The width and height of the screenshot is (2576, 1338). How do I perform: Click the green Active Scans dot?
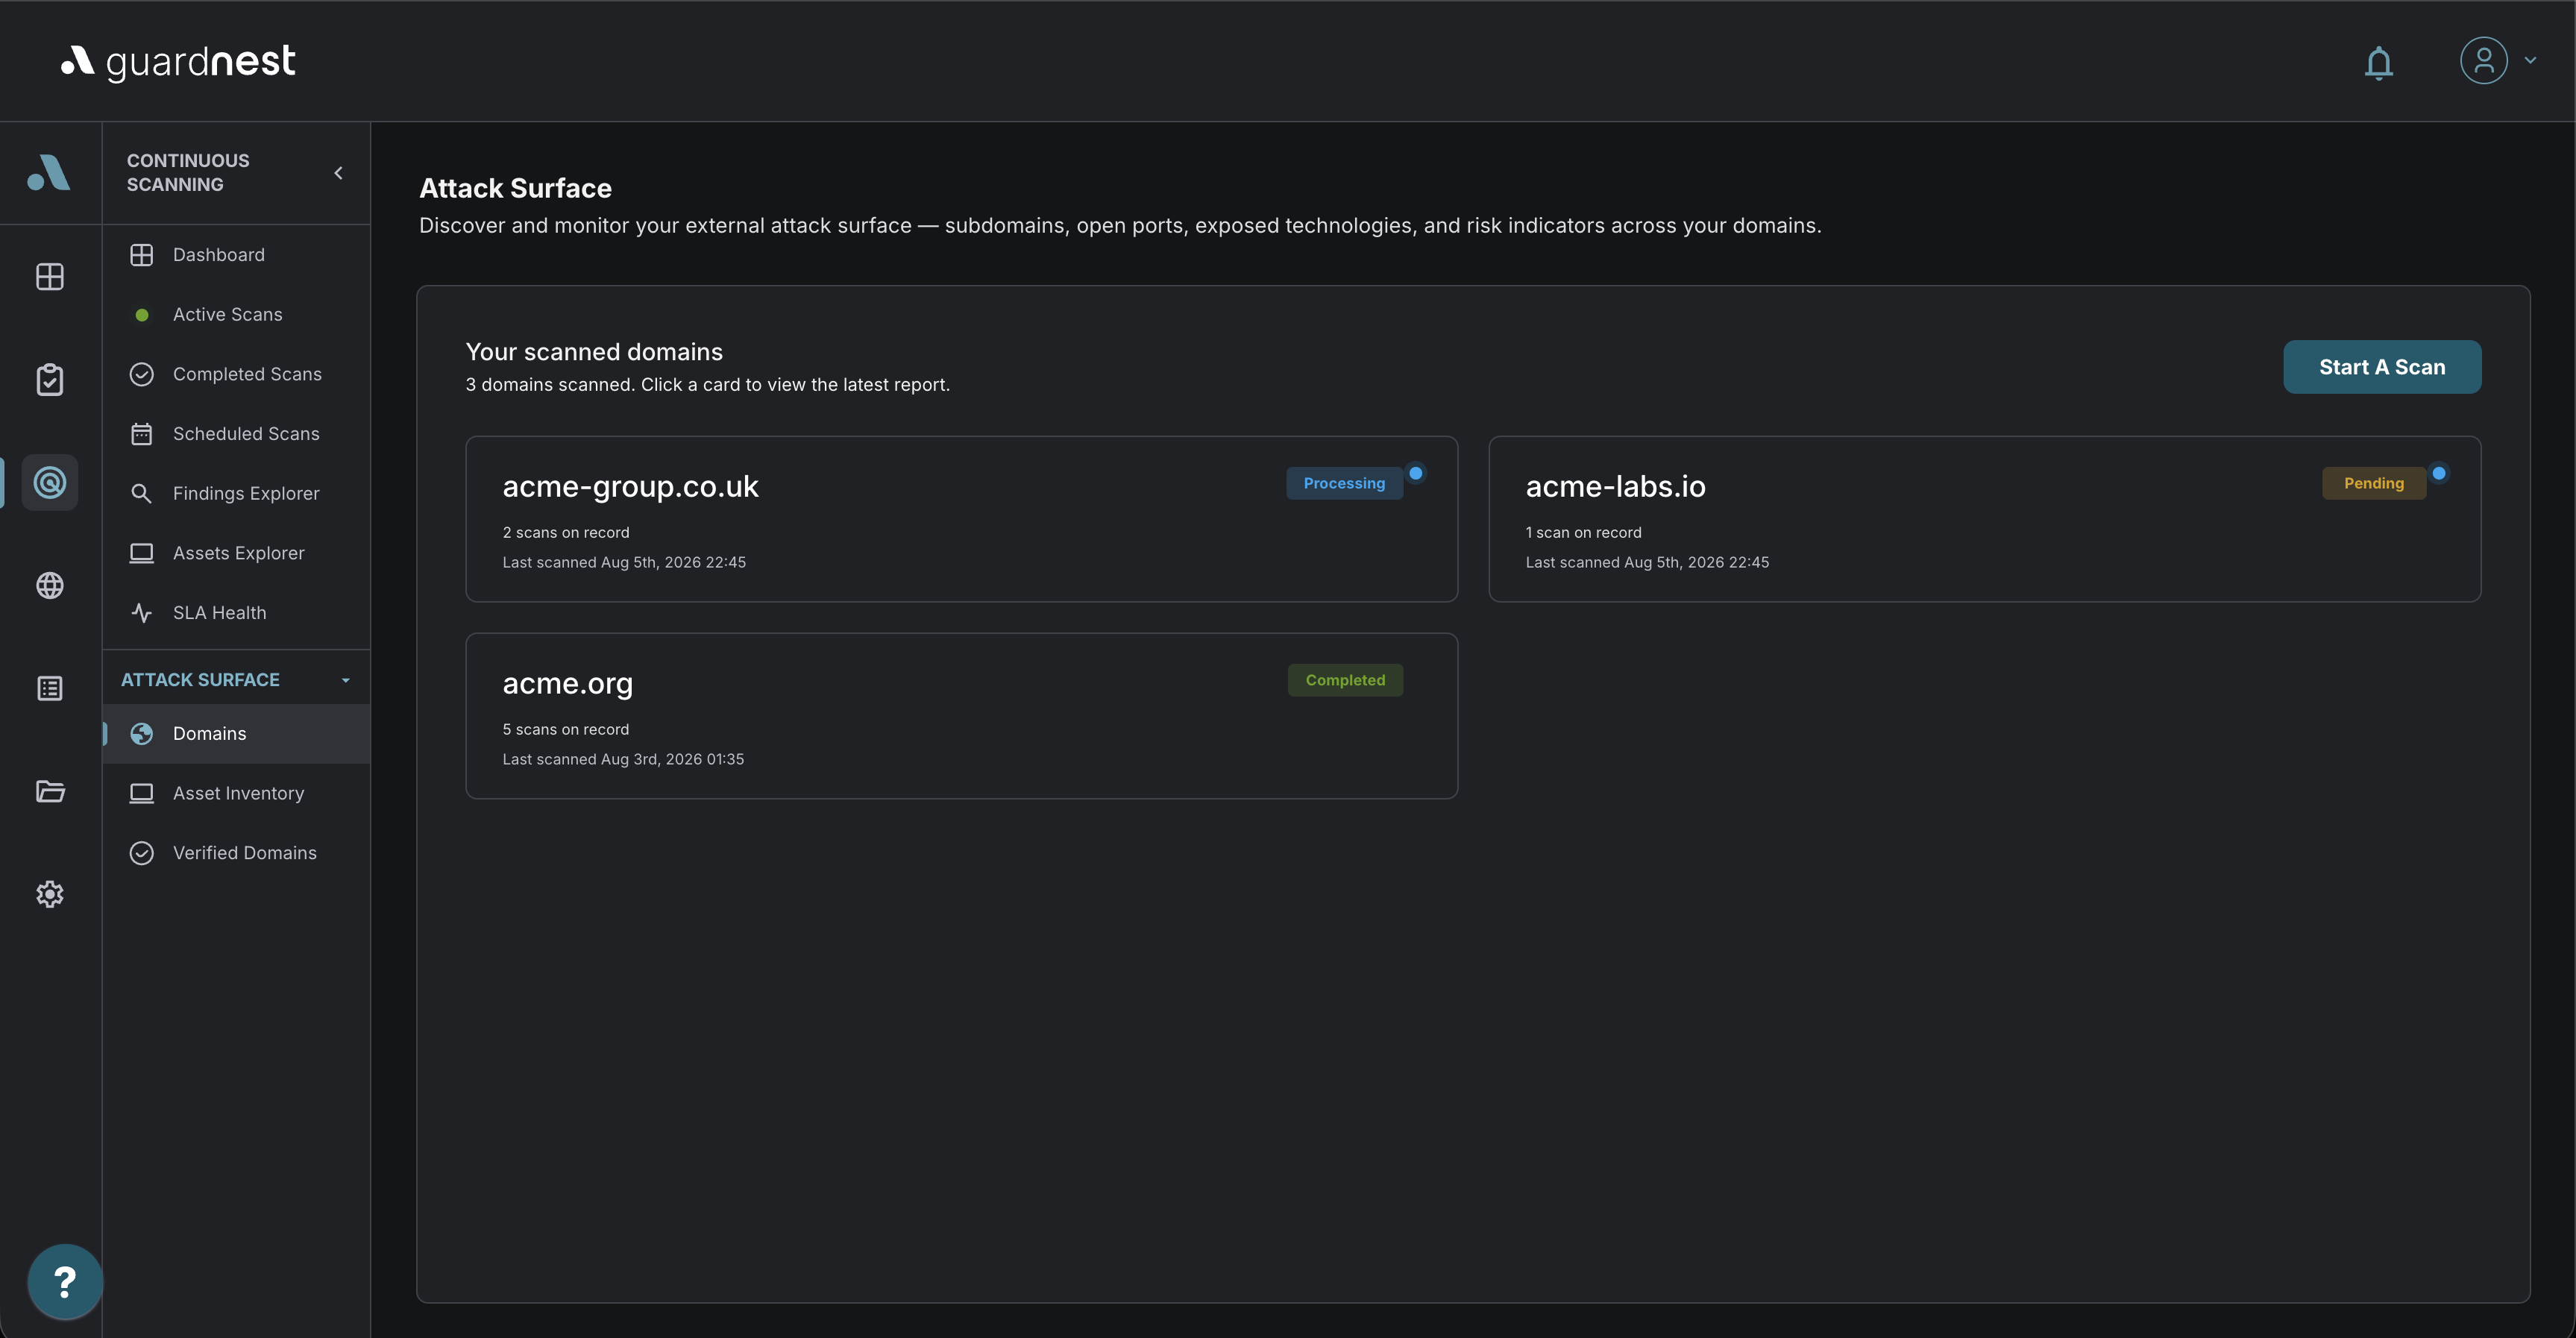pos(142,315)
